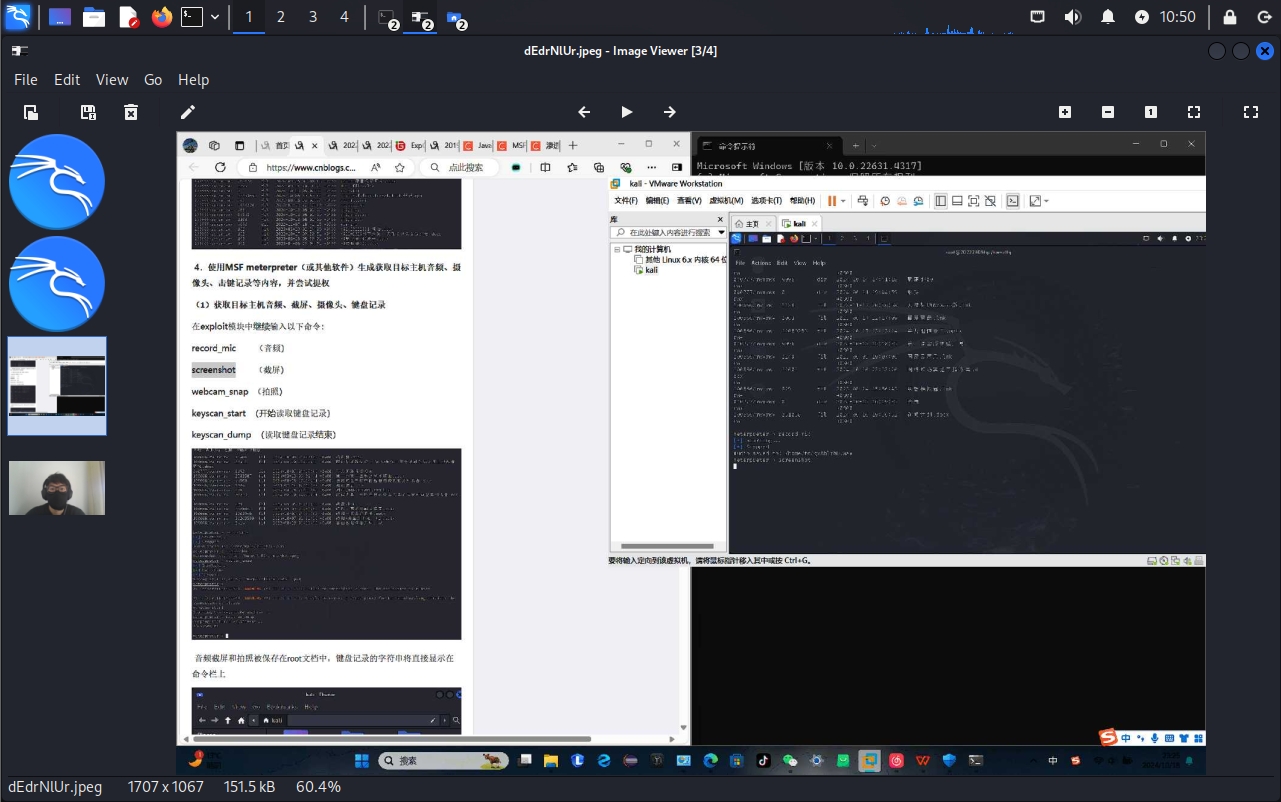The height and width of the screenshot is (802, 1281).
Task: Open the File menu
Action: (x=26, y=80)
